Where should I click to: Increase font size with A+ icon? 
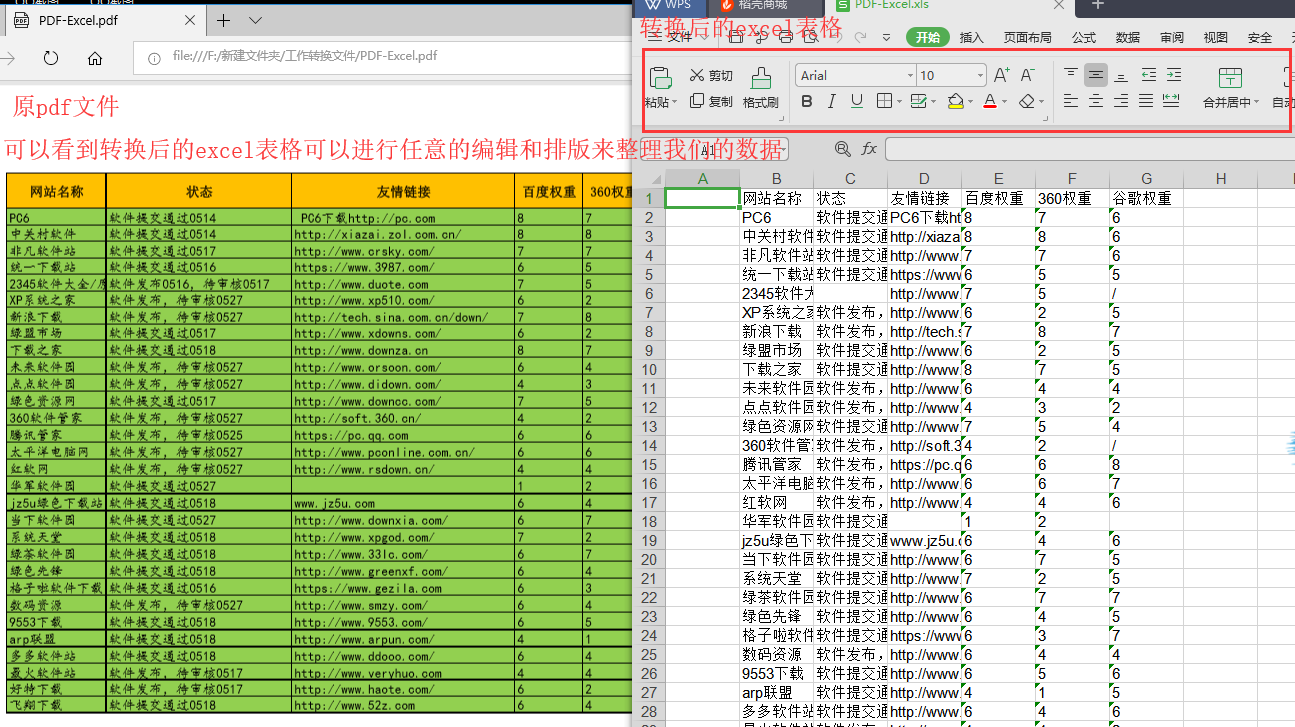pyautogui.click(x=1001, y=75)
